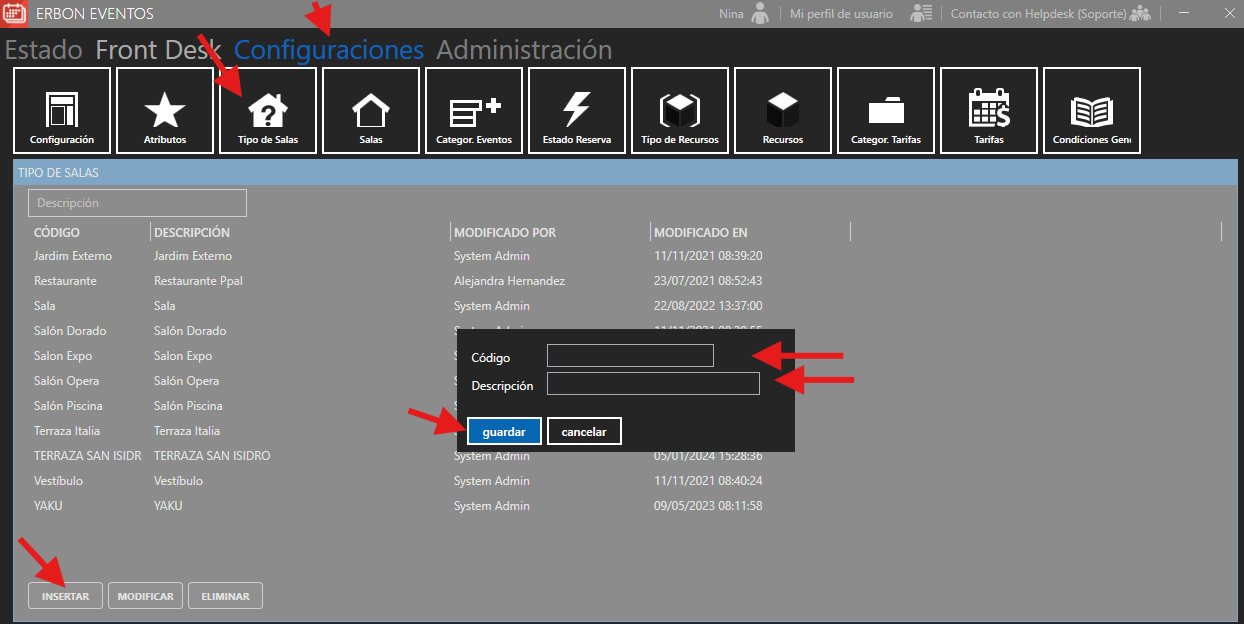
Task: Open Categor. Eventos icon
Action: click(x=474, y=109)
